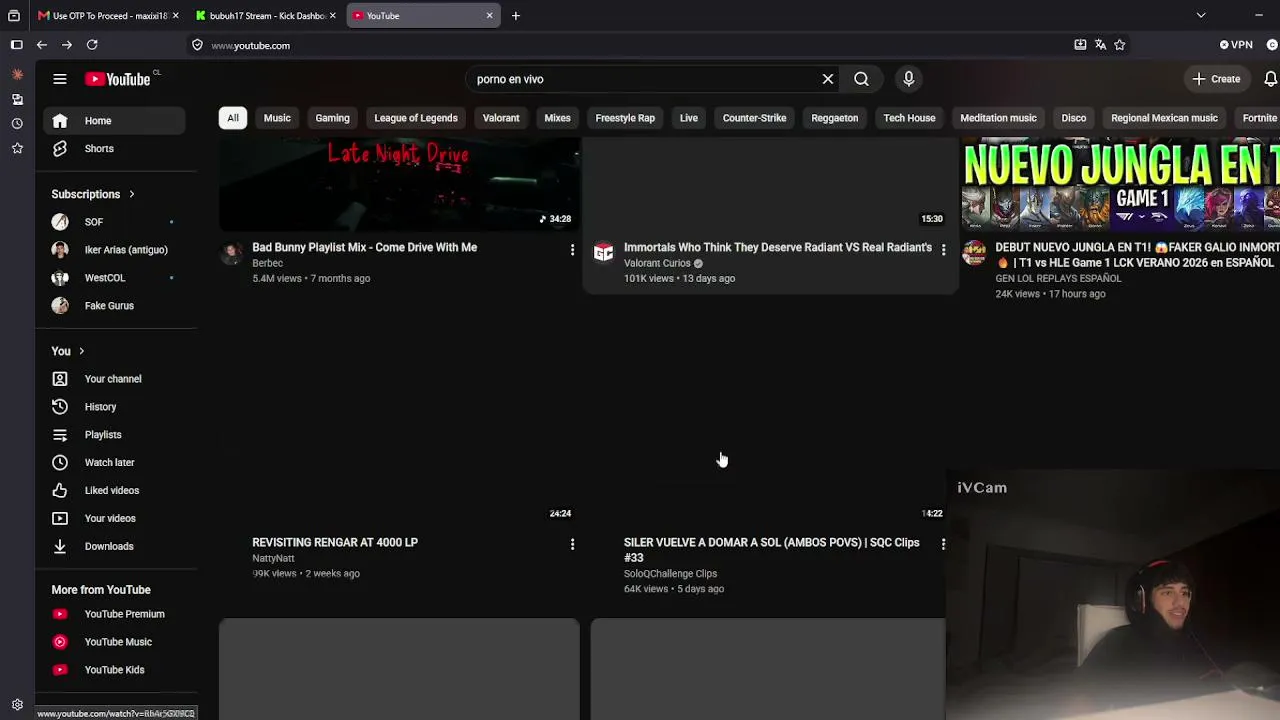Open the NUEVO JUNGLA video thumbnail
The width and height of the screenshot is (1280, 720).
[x=1121, y=184]
